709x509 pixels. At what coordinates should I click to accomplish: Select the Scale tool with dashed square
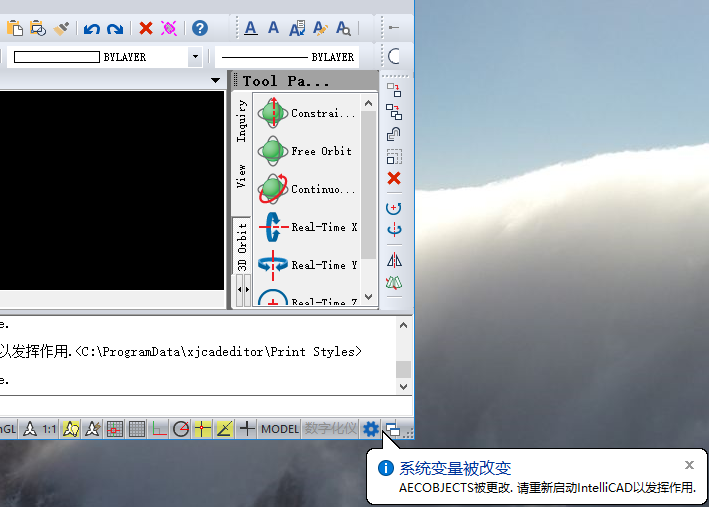394,156
